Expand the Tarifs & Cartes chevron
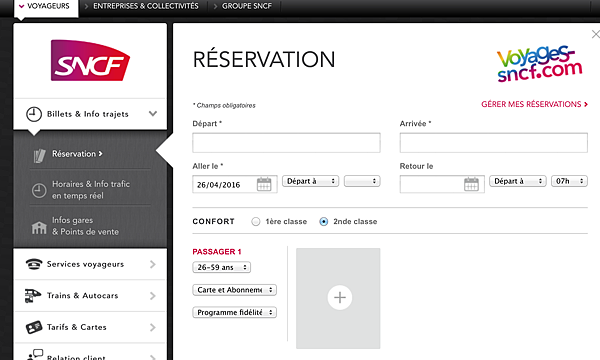The width and height of the screenshot is (600, 360). coord(153,327)
